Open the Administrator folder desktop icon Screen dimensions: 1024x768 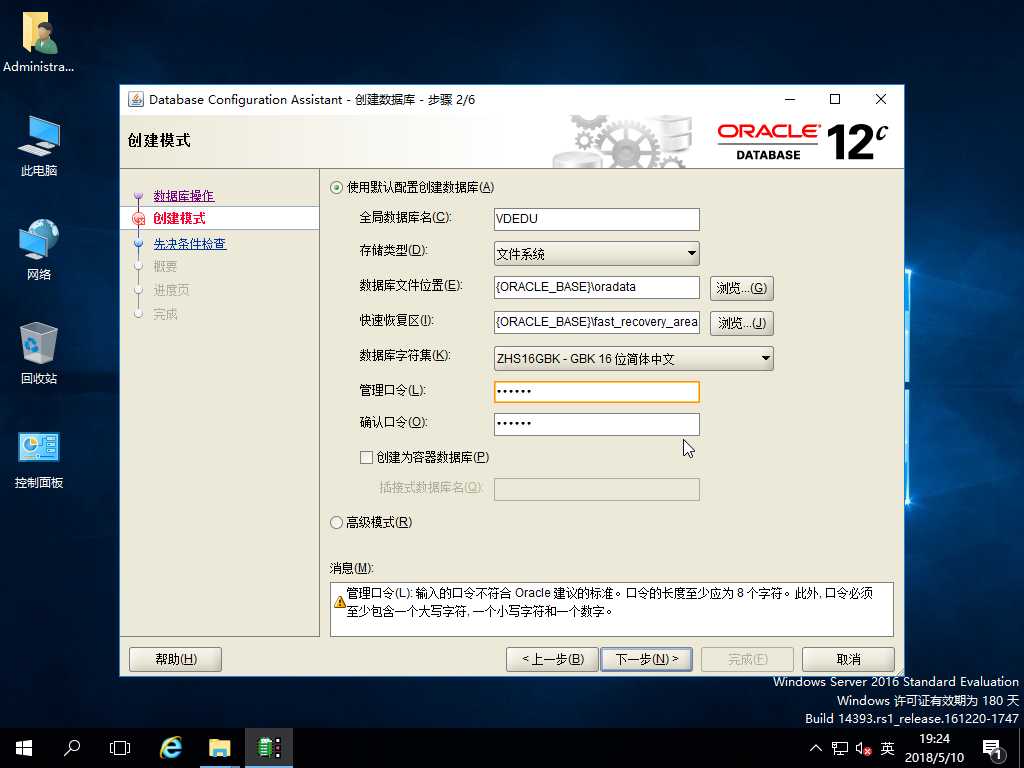tap(39, 41)
